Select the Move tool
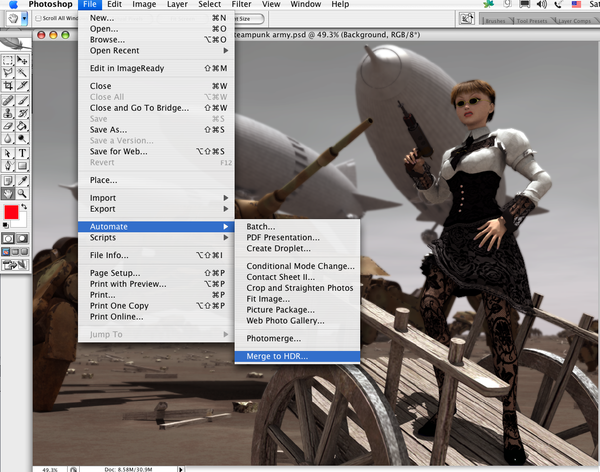The height and width of the screenshot is (472, 600). pyautogui.click(x=22, y=60)
